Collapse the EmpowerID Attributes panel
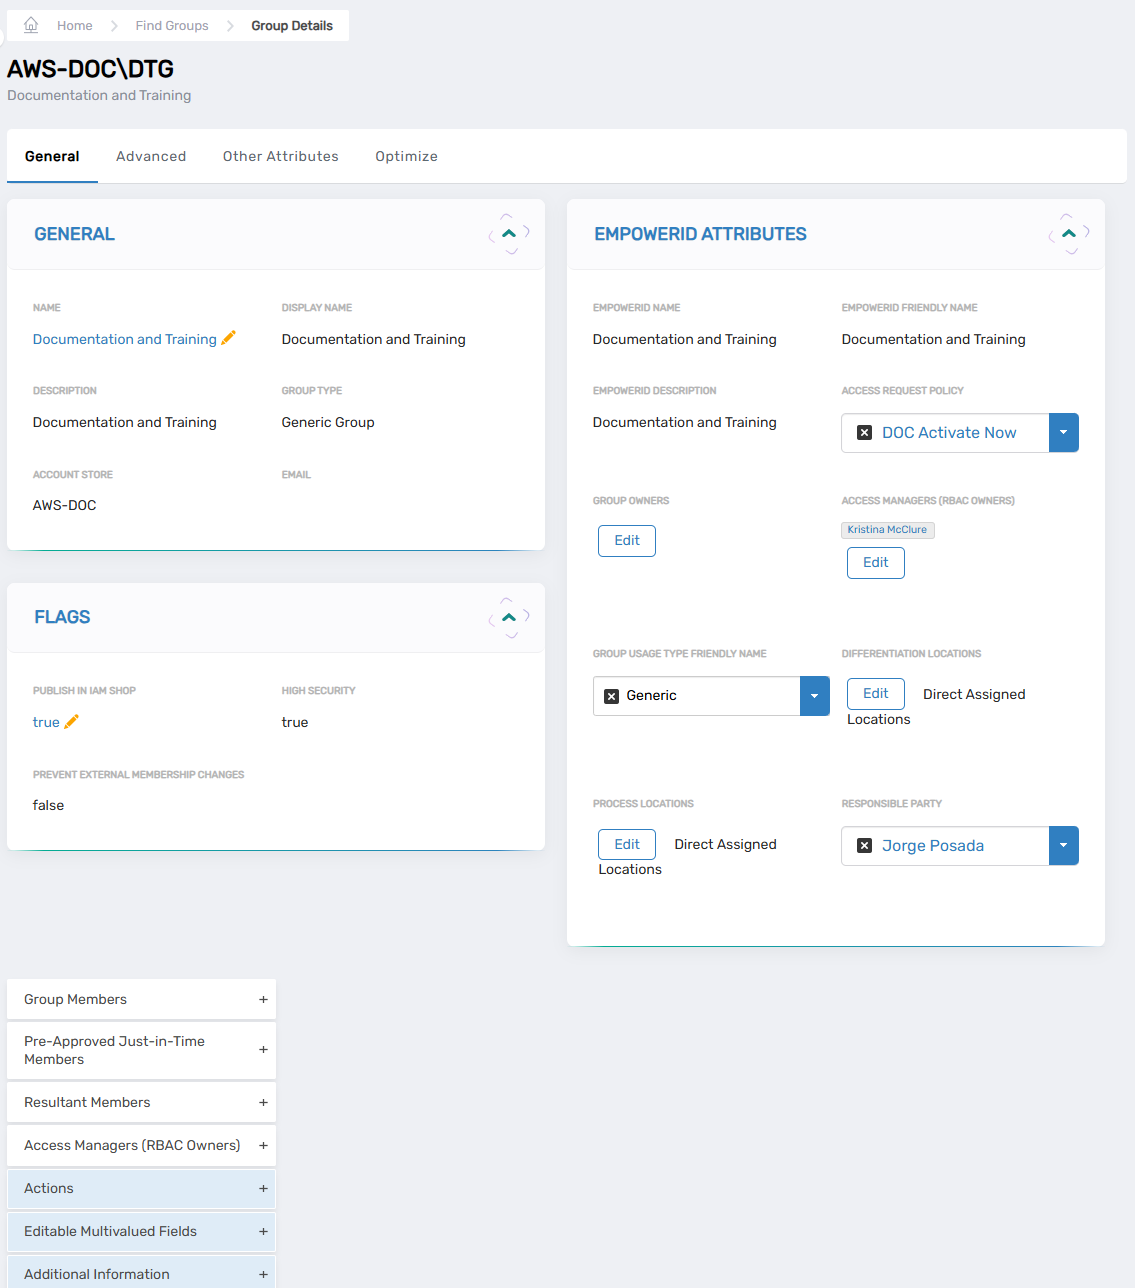The image size is (1135, 1288). tap(1069, 234)
